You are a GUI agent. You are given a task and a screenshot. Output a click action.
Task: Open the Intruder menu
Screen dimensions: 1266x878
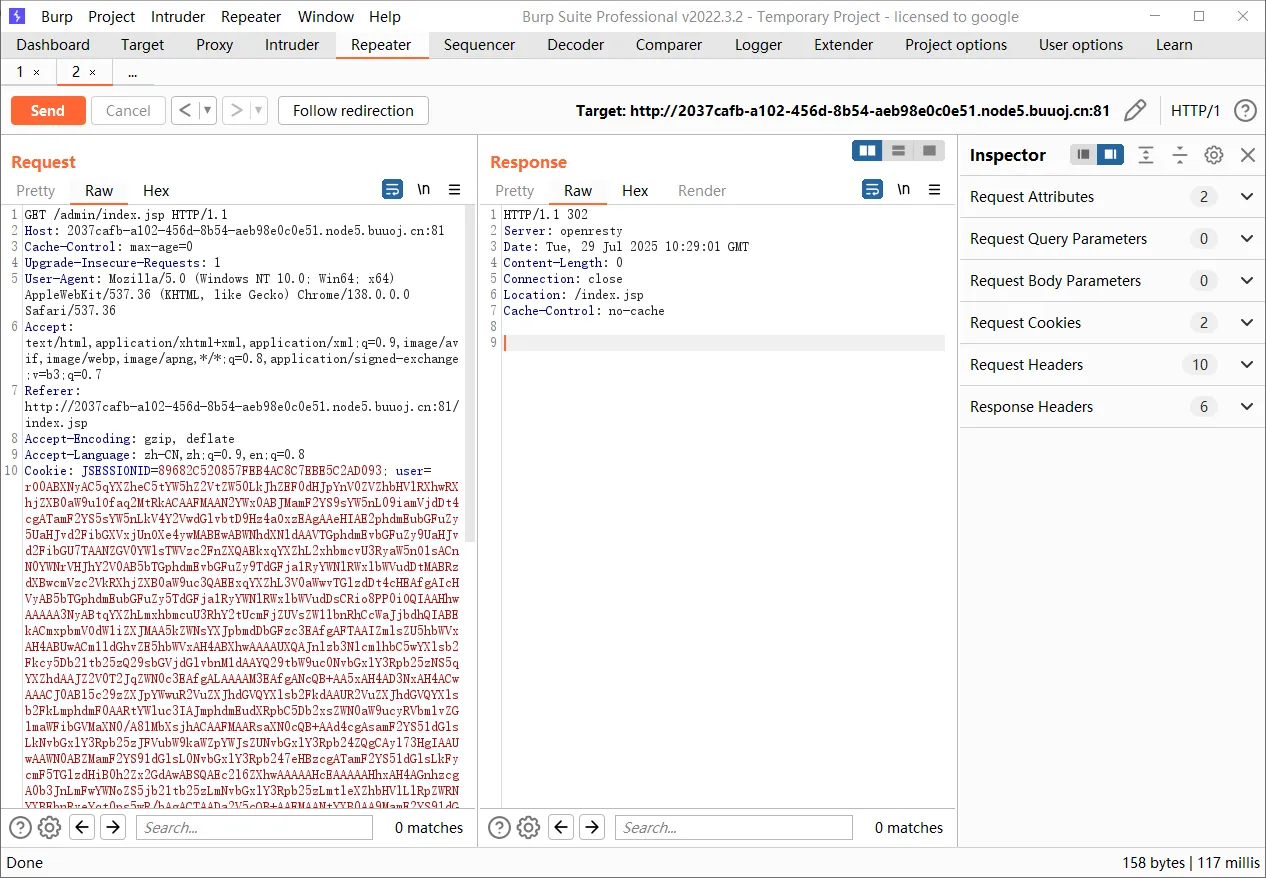(178, 16)
